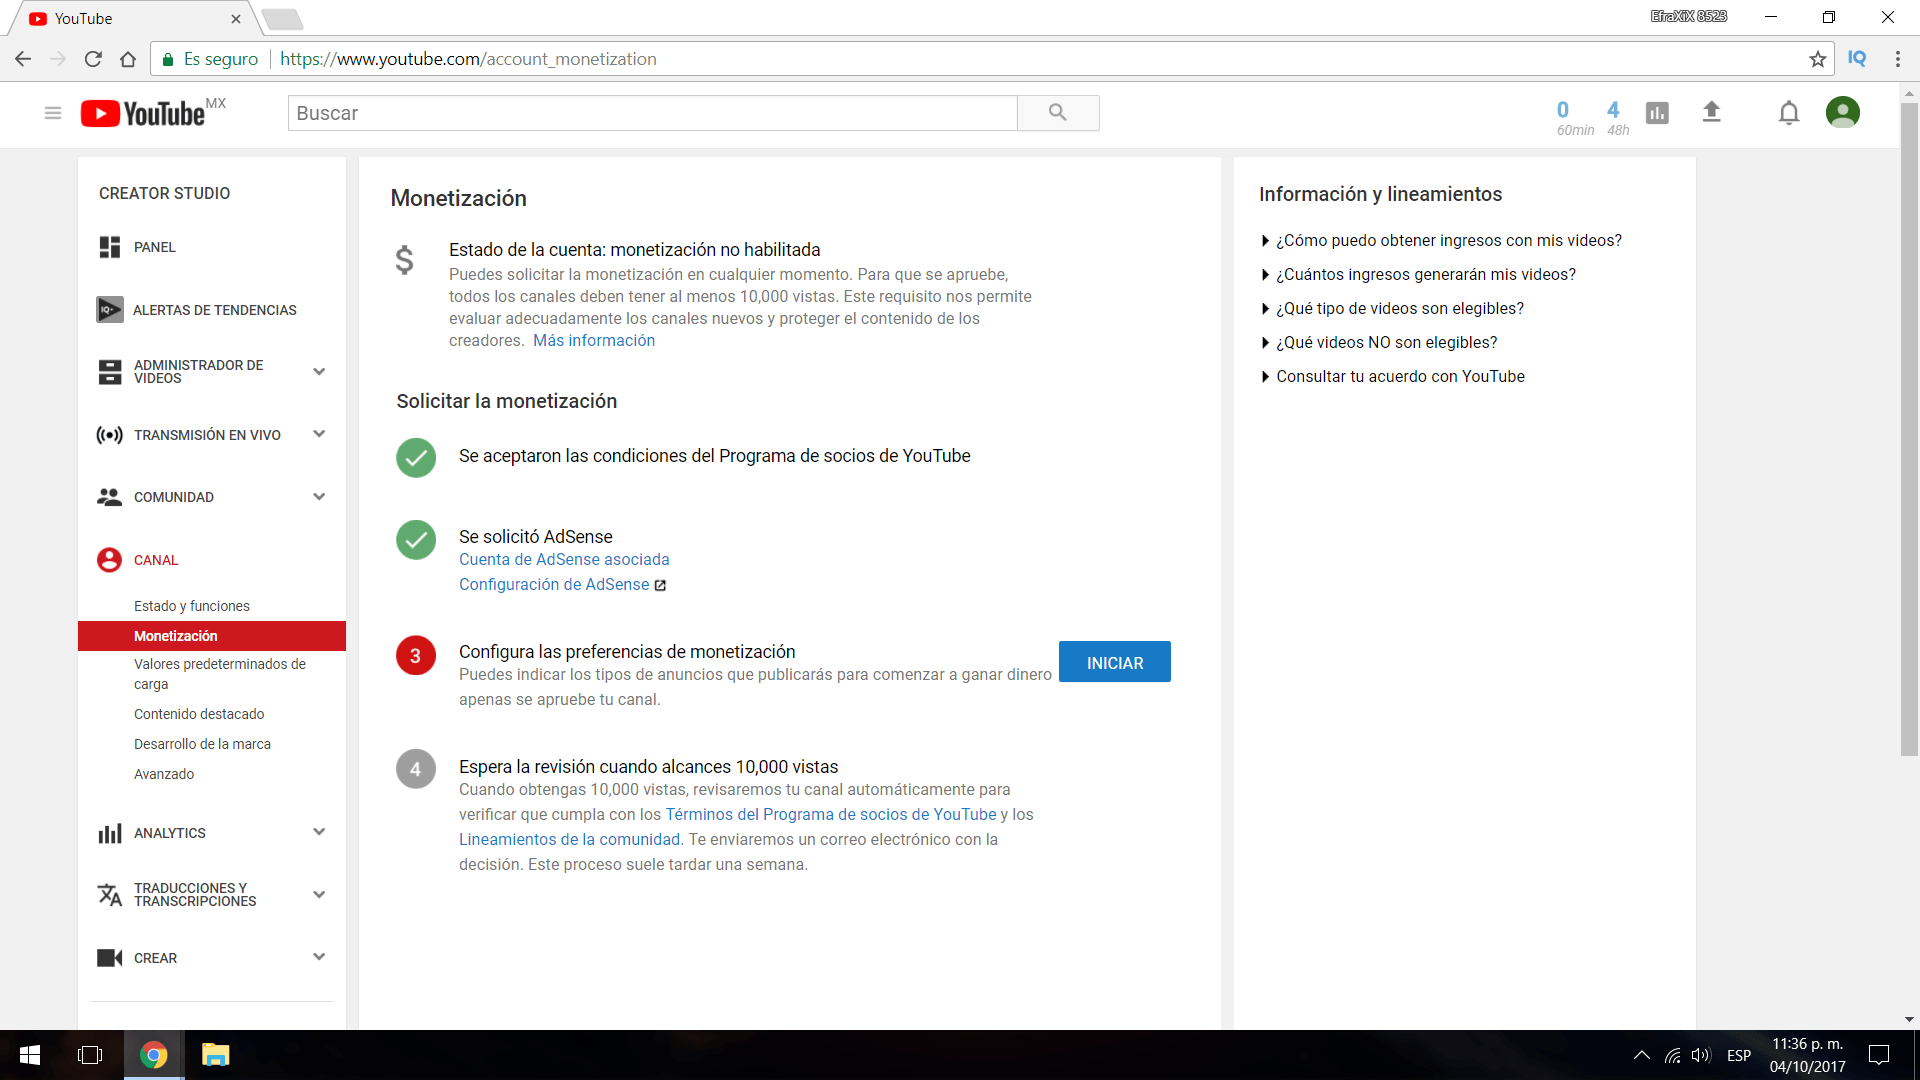Select the Monetización menu item

(212, 636)
